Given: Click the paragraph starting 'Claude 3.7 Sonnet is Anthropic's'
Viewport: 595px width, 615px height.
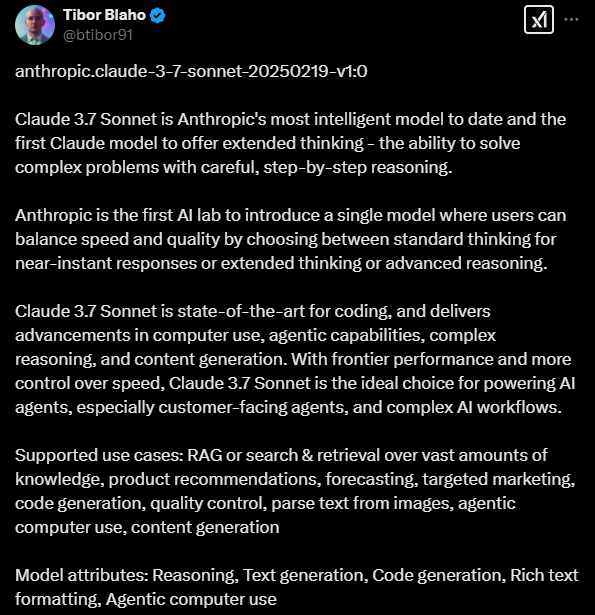Looking at the screenshot, I should click(x=290, y=143).
